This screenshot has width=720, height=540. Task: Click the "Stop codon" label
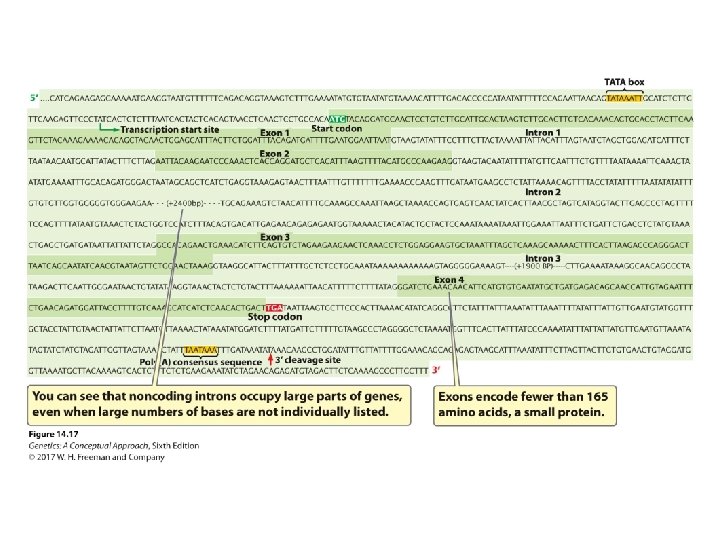pyautogui.click(x=275, y=317)
